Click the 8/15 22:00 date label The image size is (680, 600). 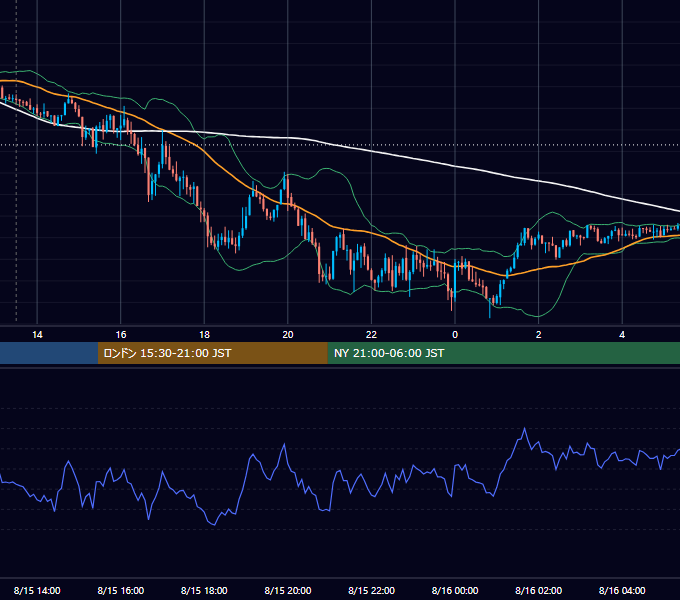[372, 590]
